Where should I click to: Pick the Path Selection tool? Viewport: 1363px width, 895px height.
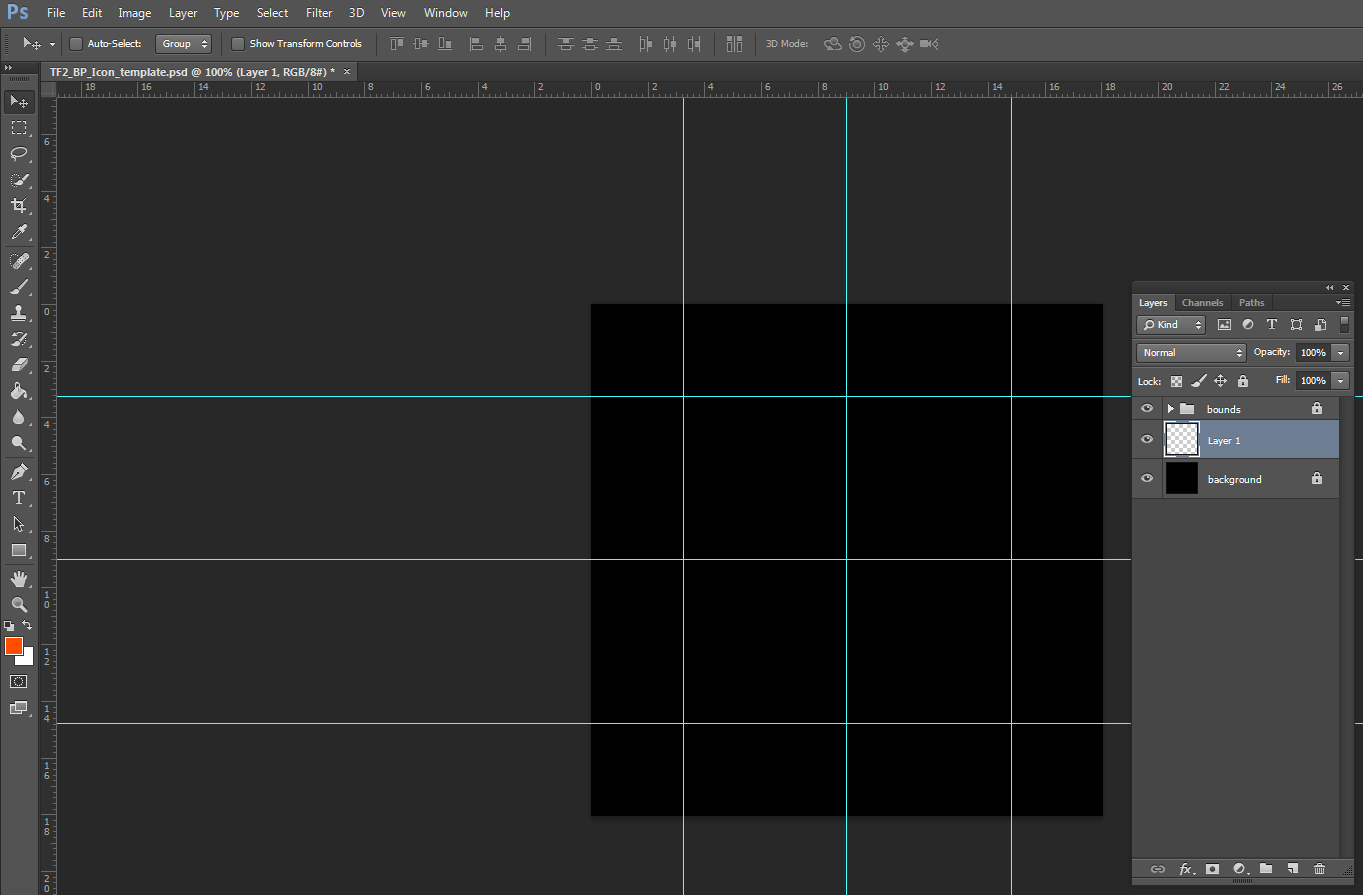tap(19, 524)
